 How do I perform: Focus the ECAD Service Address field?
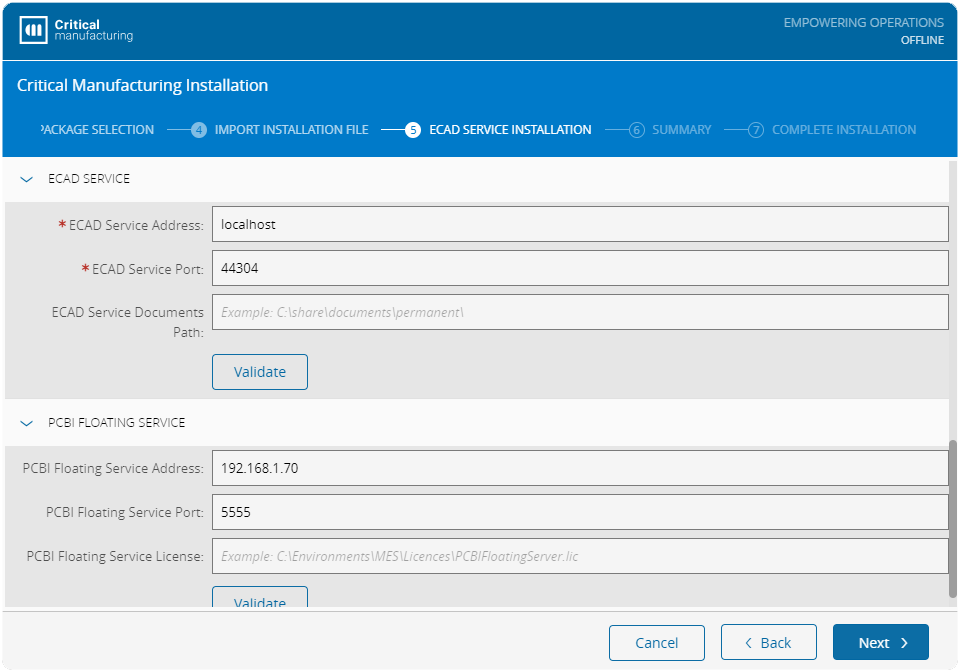(580, 225)
